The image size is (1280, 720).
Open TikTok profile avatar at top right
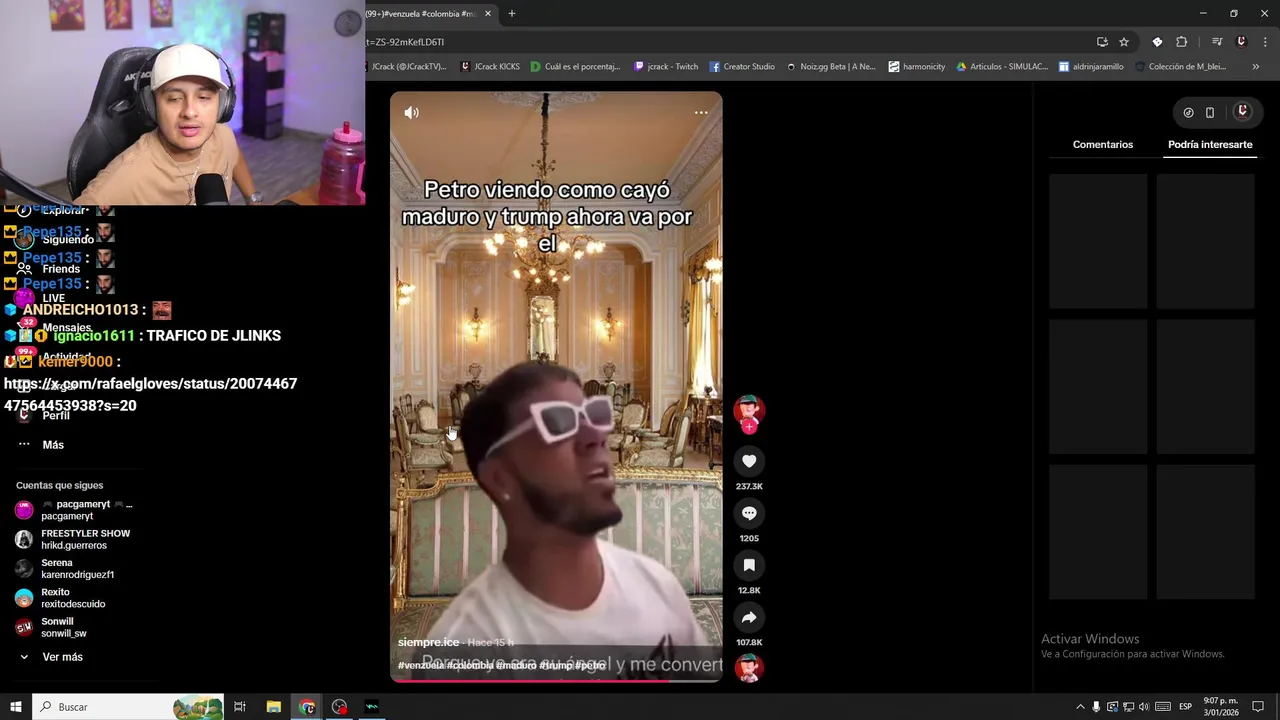coord(1243,112)
